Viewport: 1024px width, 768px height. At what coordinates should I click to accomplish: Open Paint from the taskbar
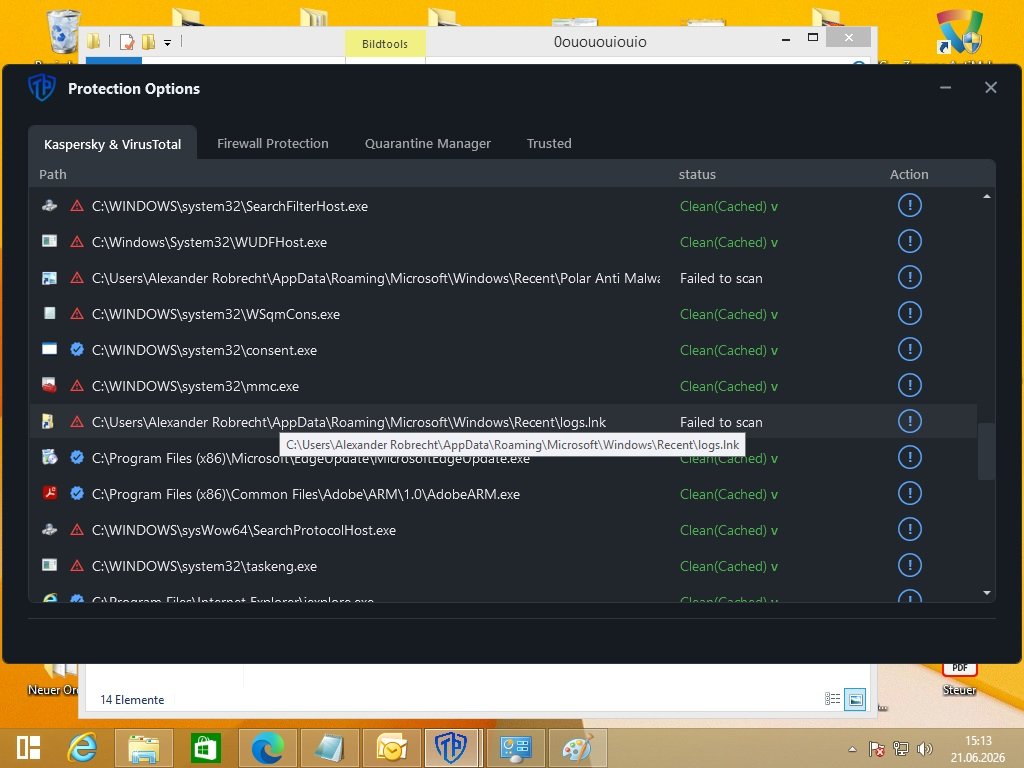pyautogui.click(x=577, y=748)
